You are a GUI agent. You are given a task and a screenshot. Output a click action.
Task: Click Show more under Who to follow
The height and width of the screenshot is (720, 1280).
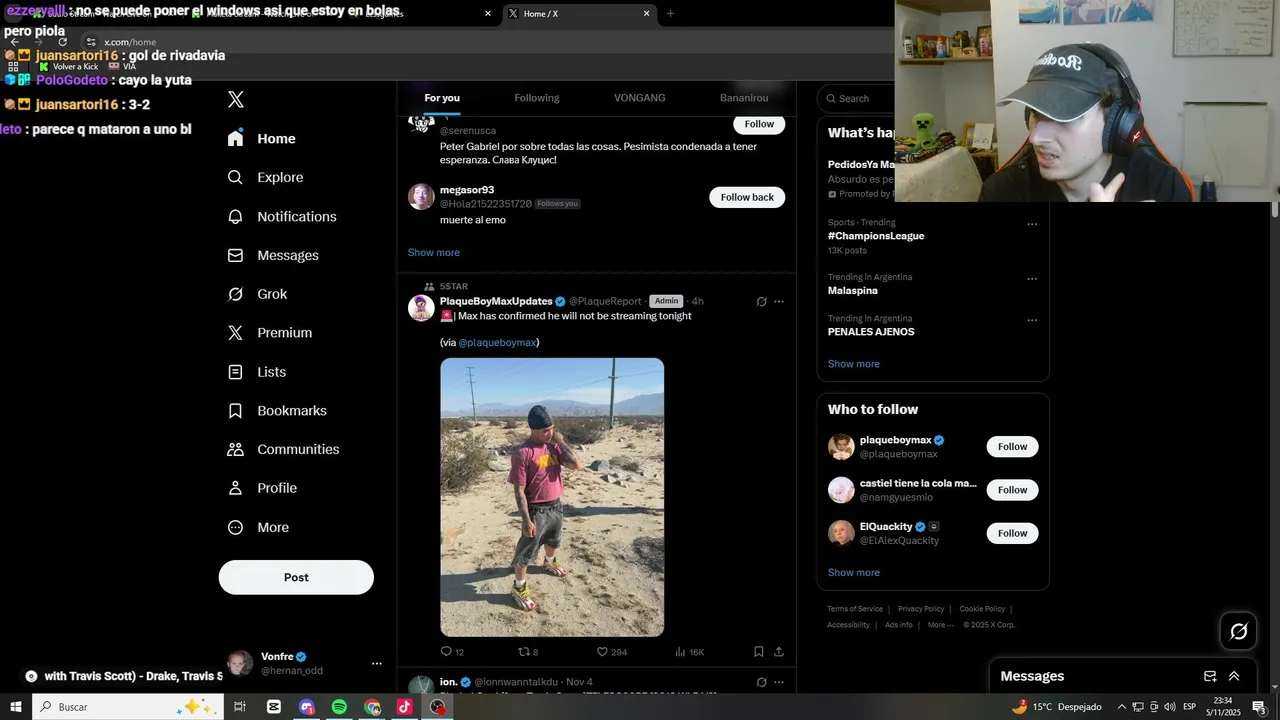click(854, 573)
